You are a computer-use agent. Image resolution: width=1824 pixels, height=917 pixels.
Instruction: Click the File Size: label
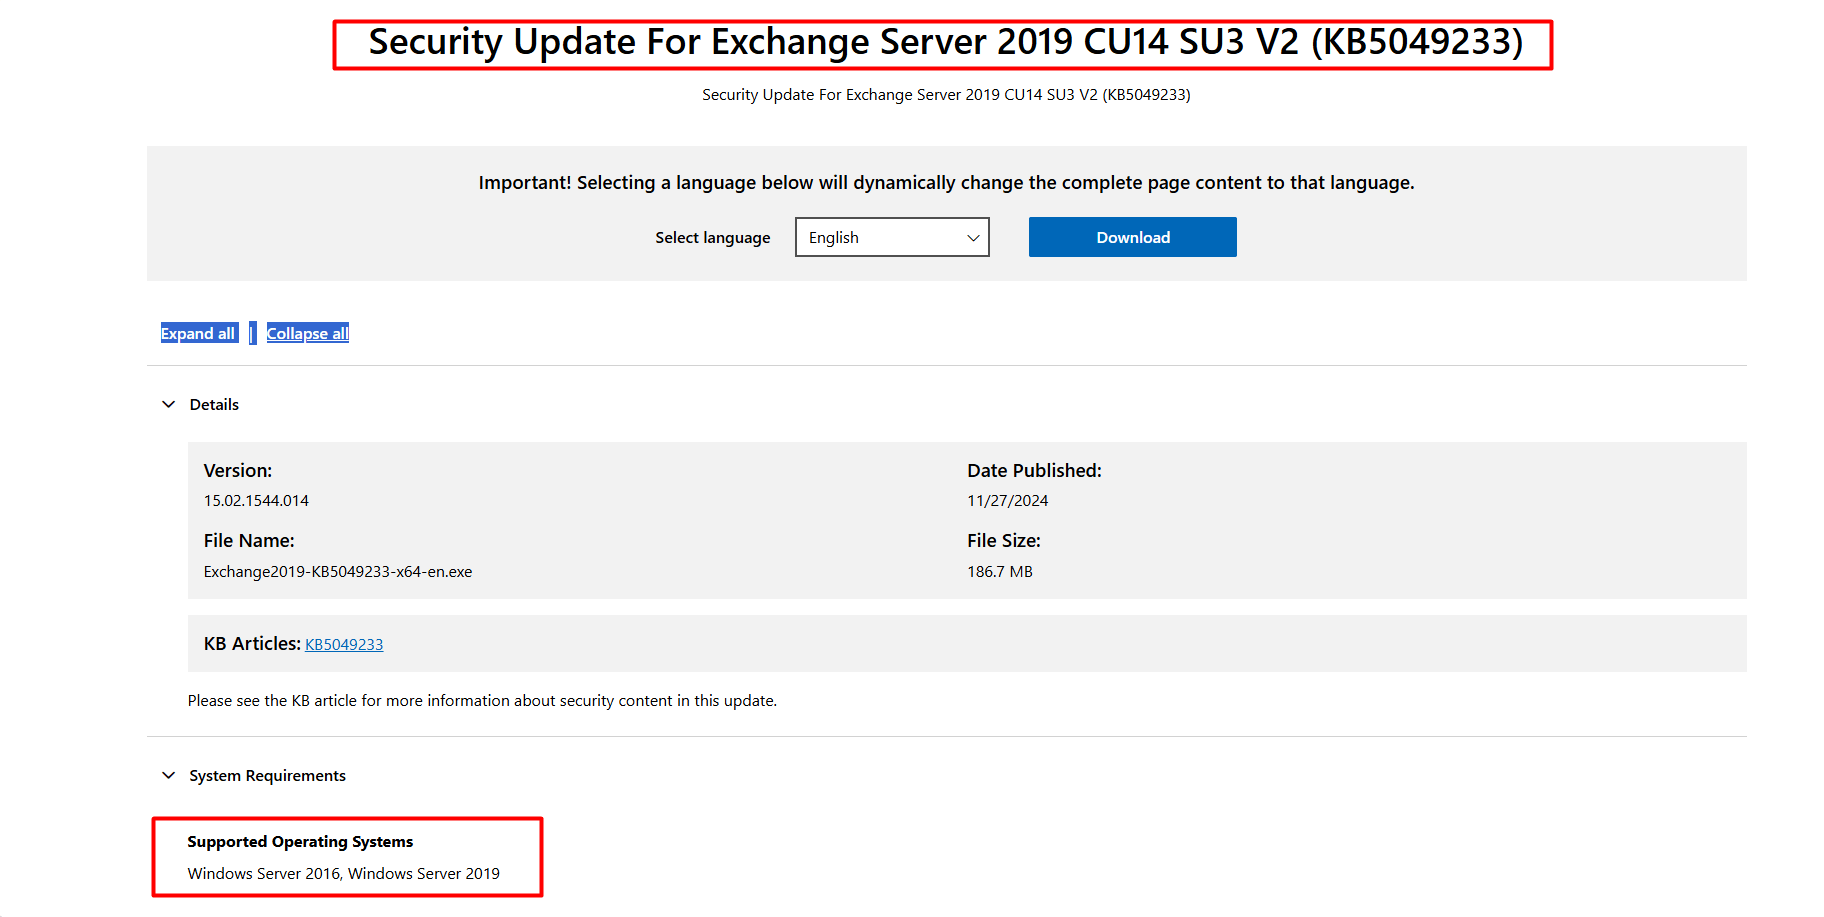tap(1004, 540)
